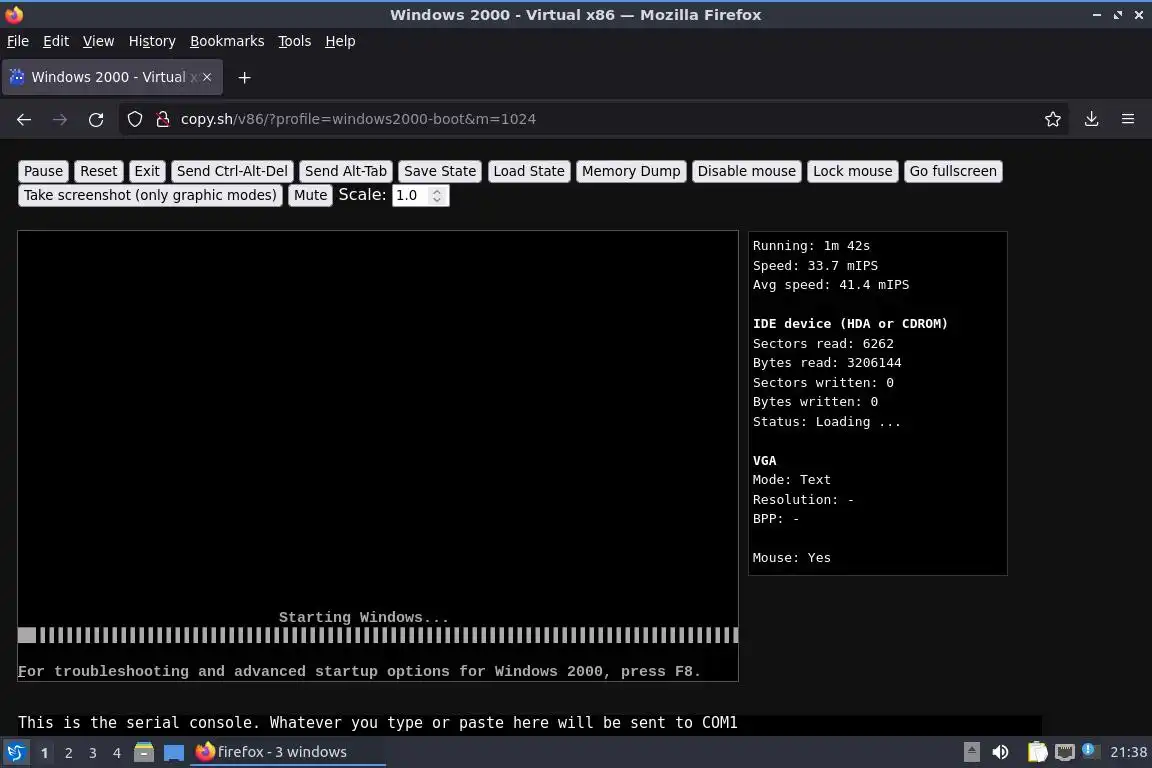Switch to workspace 2
Screen dimensions: 1152x768
[68, 753]
